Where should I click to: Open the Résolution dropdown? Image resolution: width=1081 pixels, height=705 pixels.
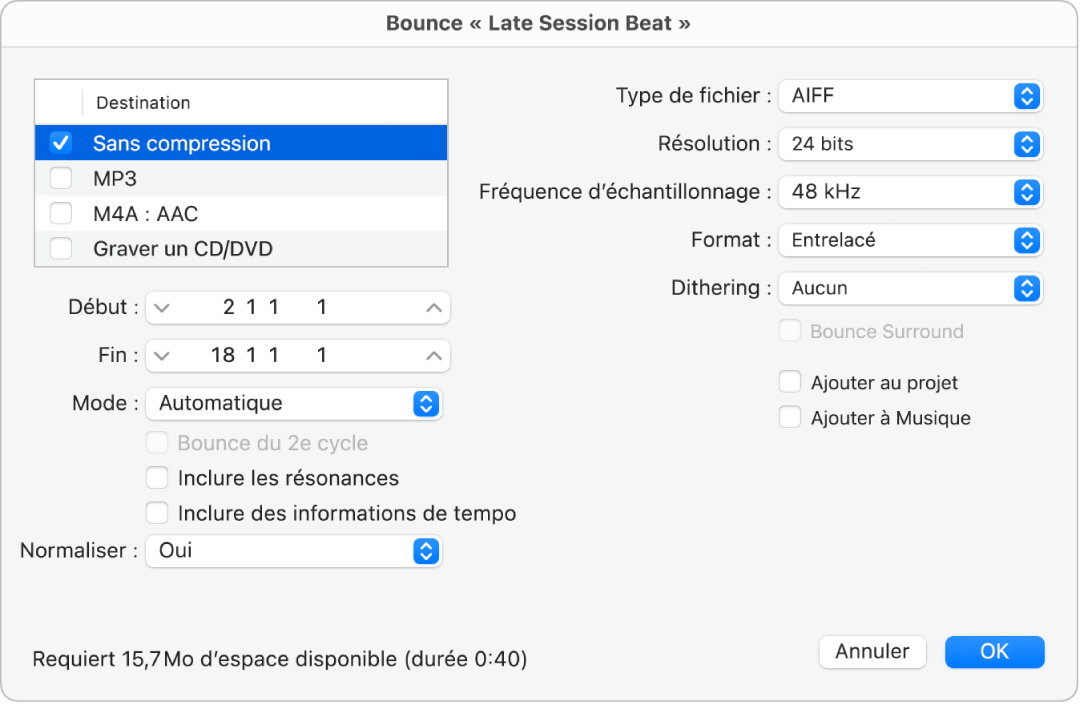click(1025, 144)
